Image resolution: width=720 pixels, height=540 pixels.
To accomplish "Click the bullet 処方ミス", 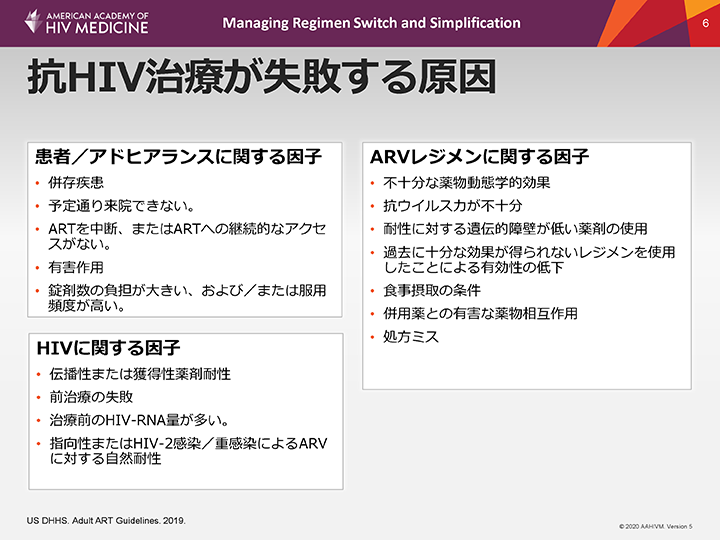I will click(411, 336).
